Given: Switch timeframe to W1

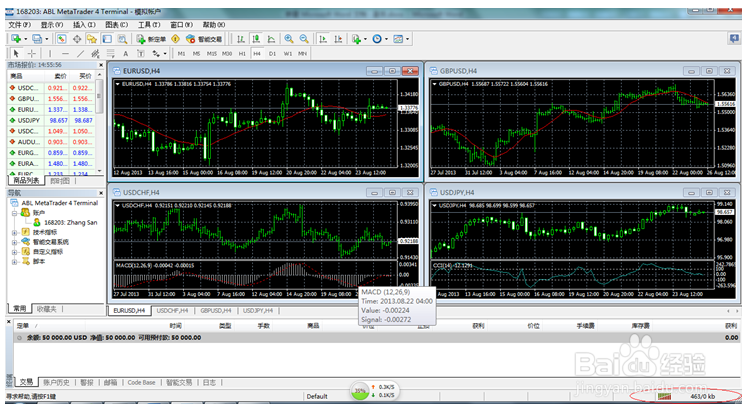Looking at the screenshot, I should tap(288, 53).
